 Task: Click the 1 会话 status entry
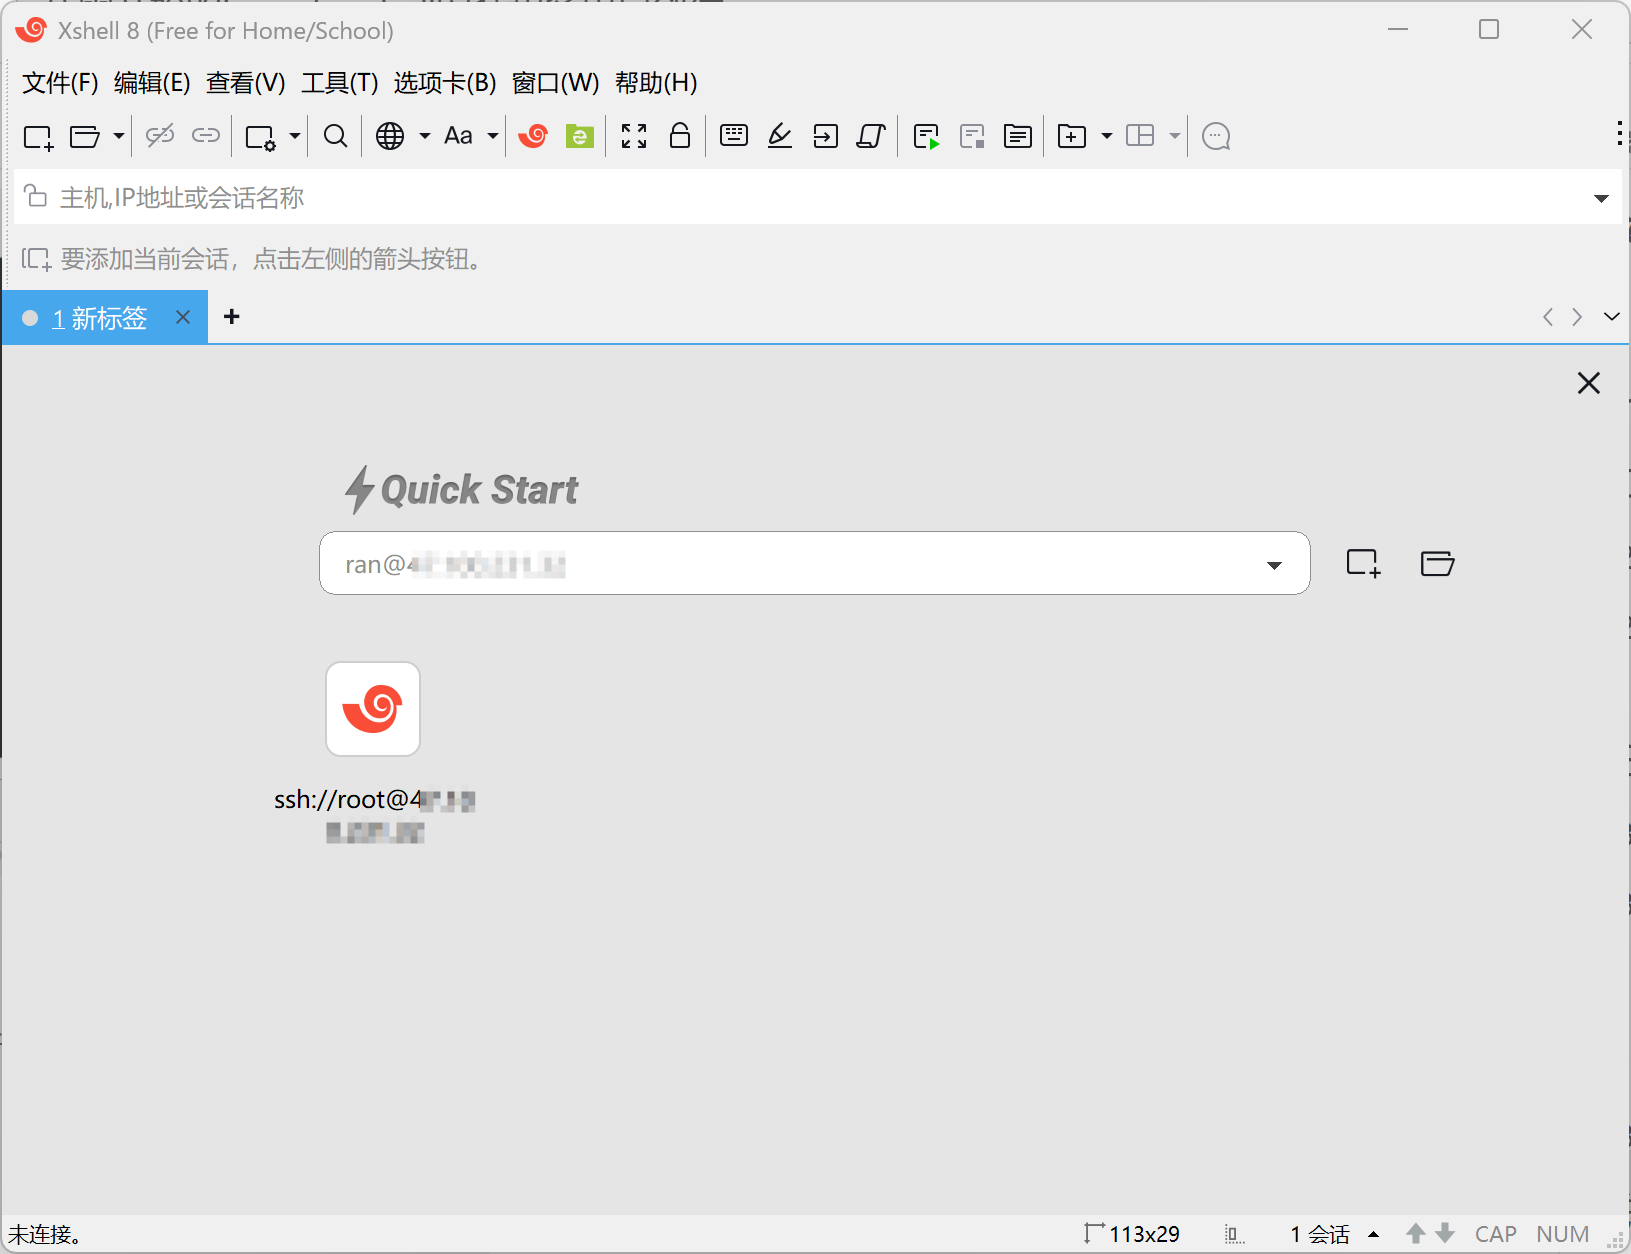coord(1320,1234)
